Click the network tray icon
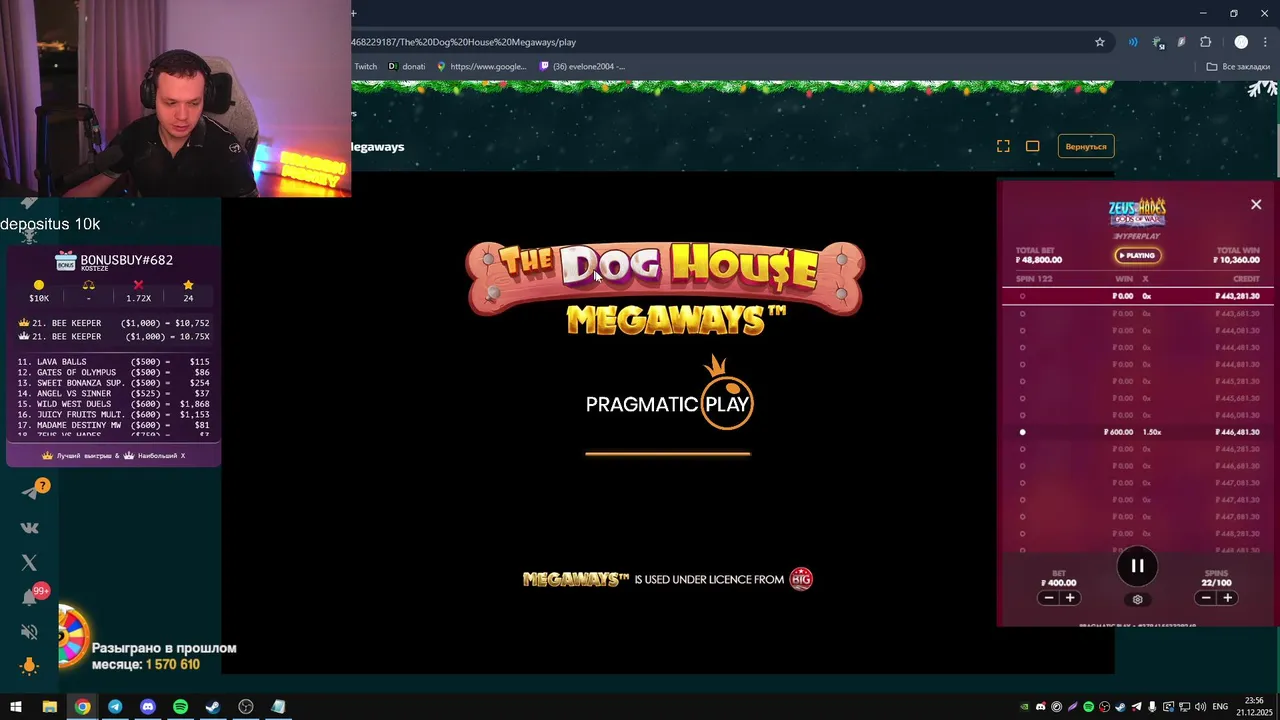Image resolution: width=1280 pixels, height=720 pixels. (1184, 707)
